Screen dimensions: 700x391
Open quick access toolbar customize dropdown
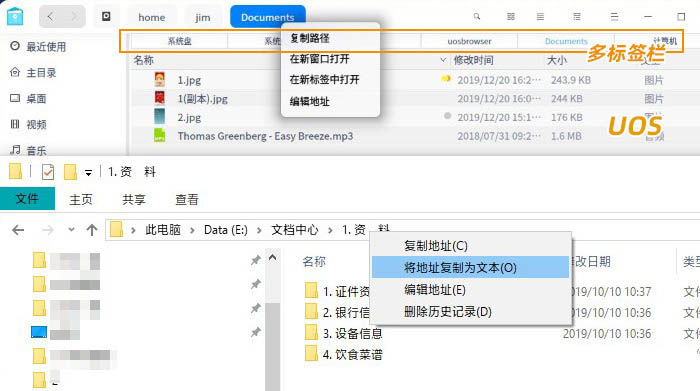(x=88, y=173)
